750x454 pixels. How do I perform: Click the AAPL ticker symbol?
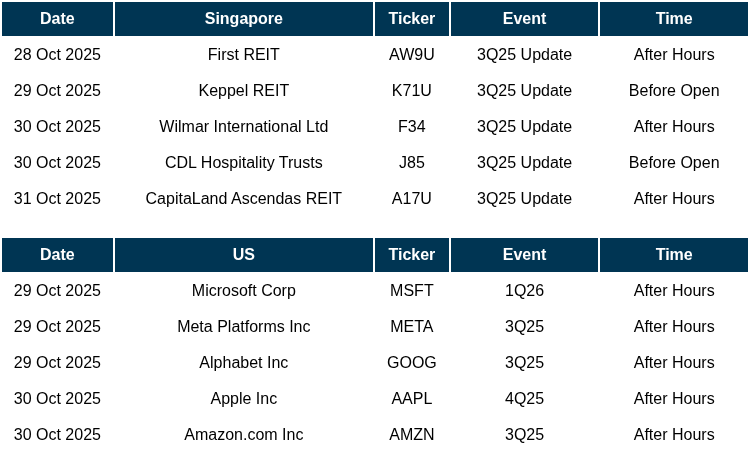pyautogui.click(x=412, y=399)
